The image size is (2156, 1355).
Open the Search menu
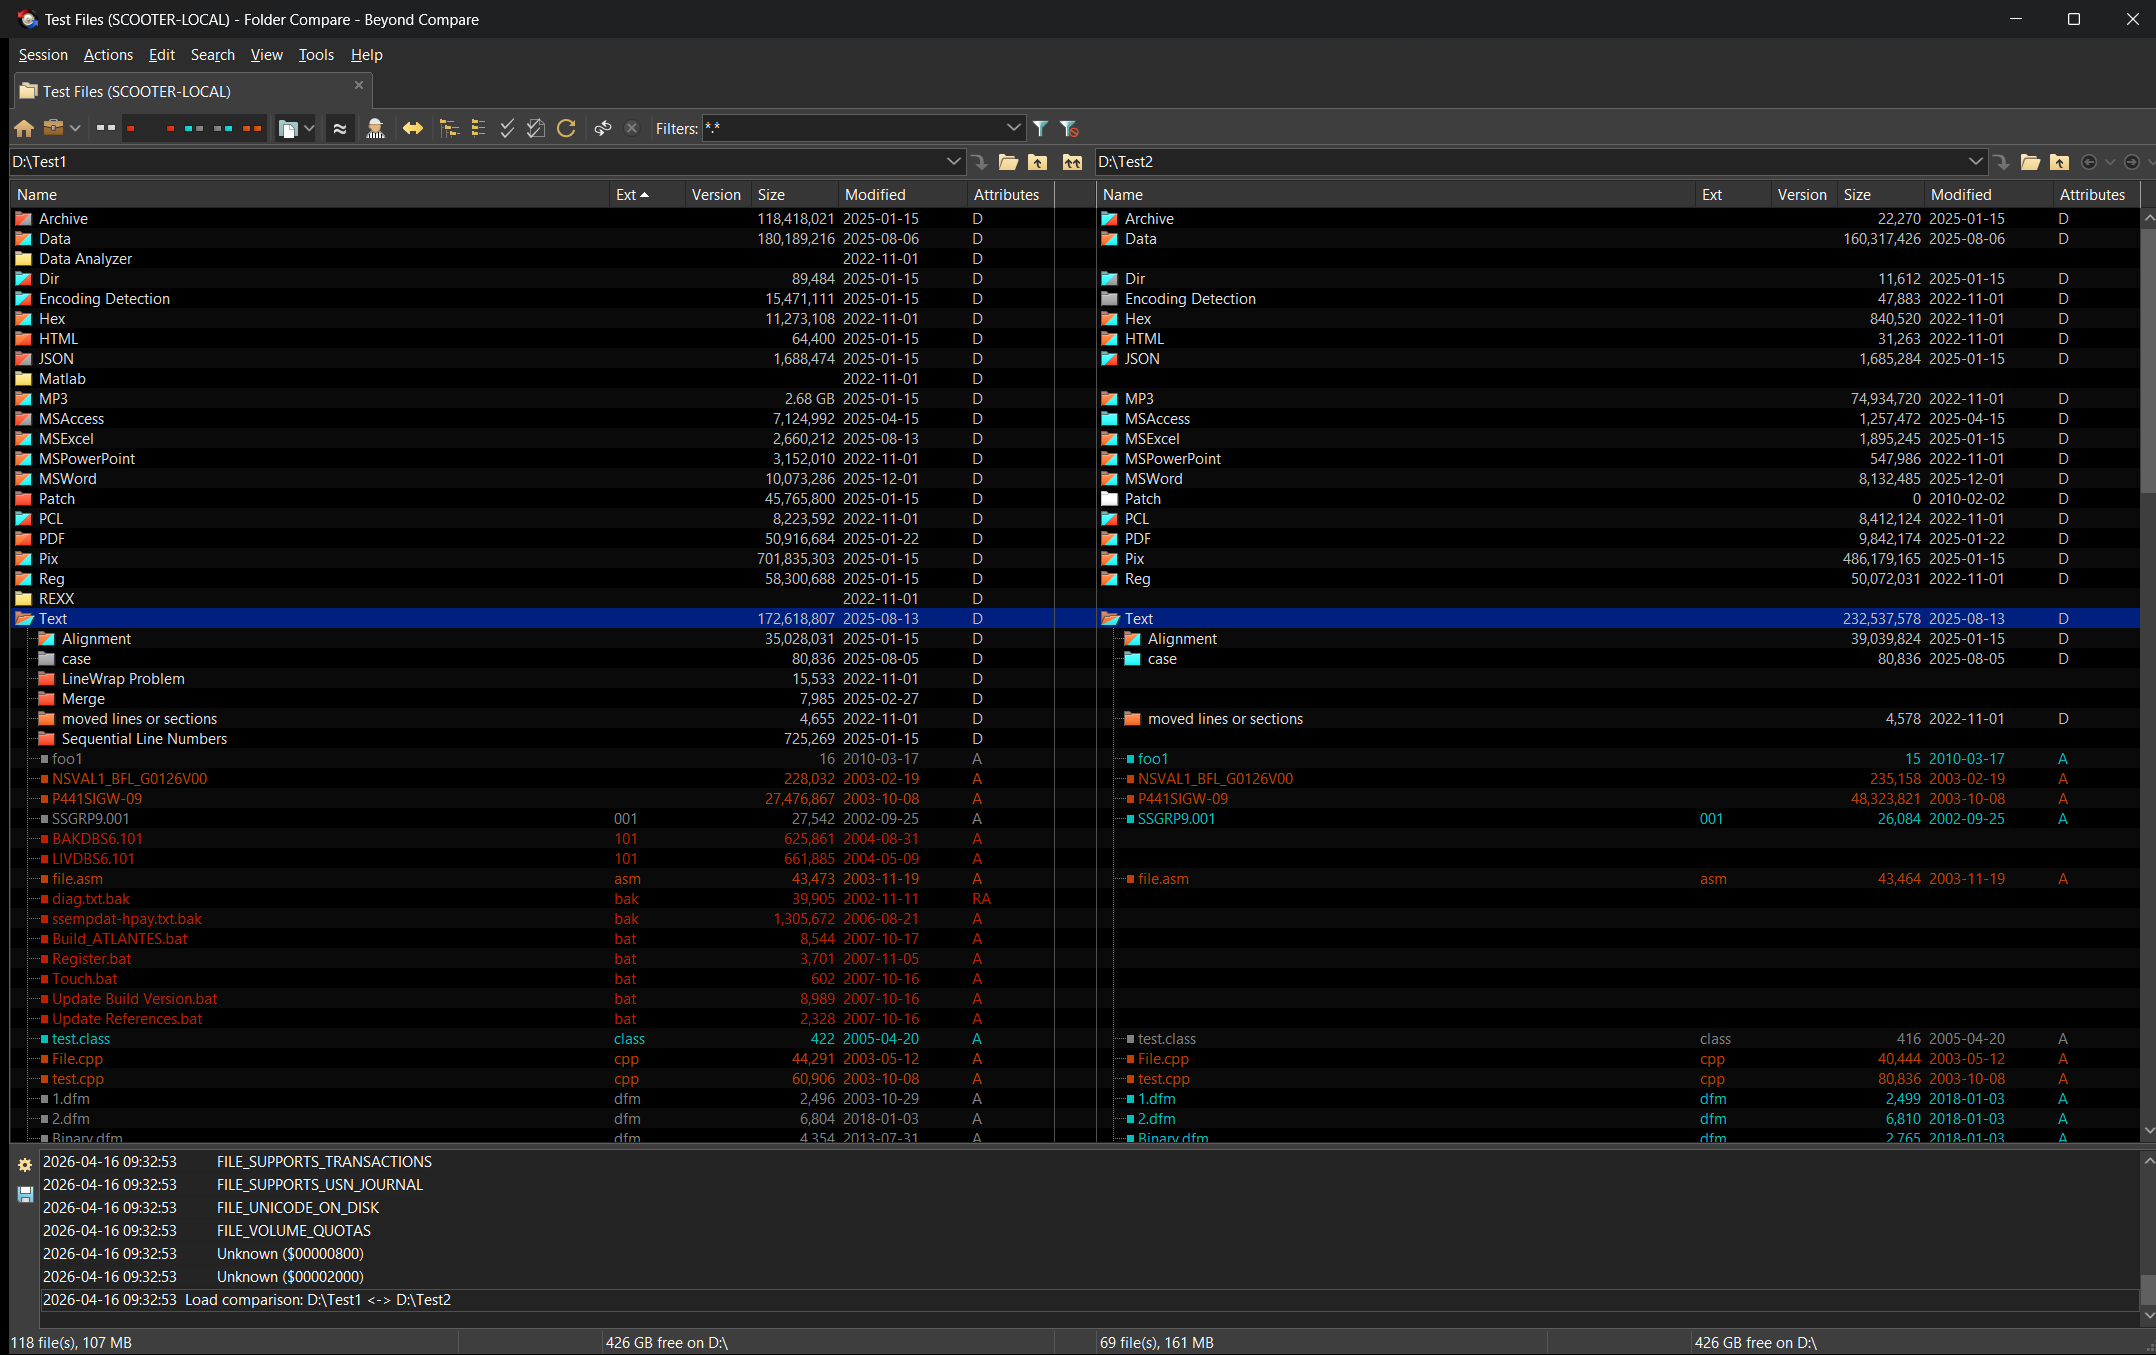tap(212, 55)
